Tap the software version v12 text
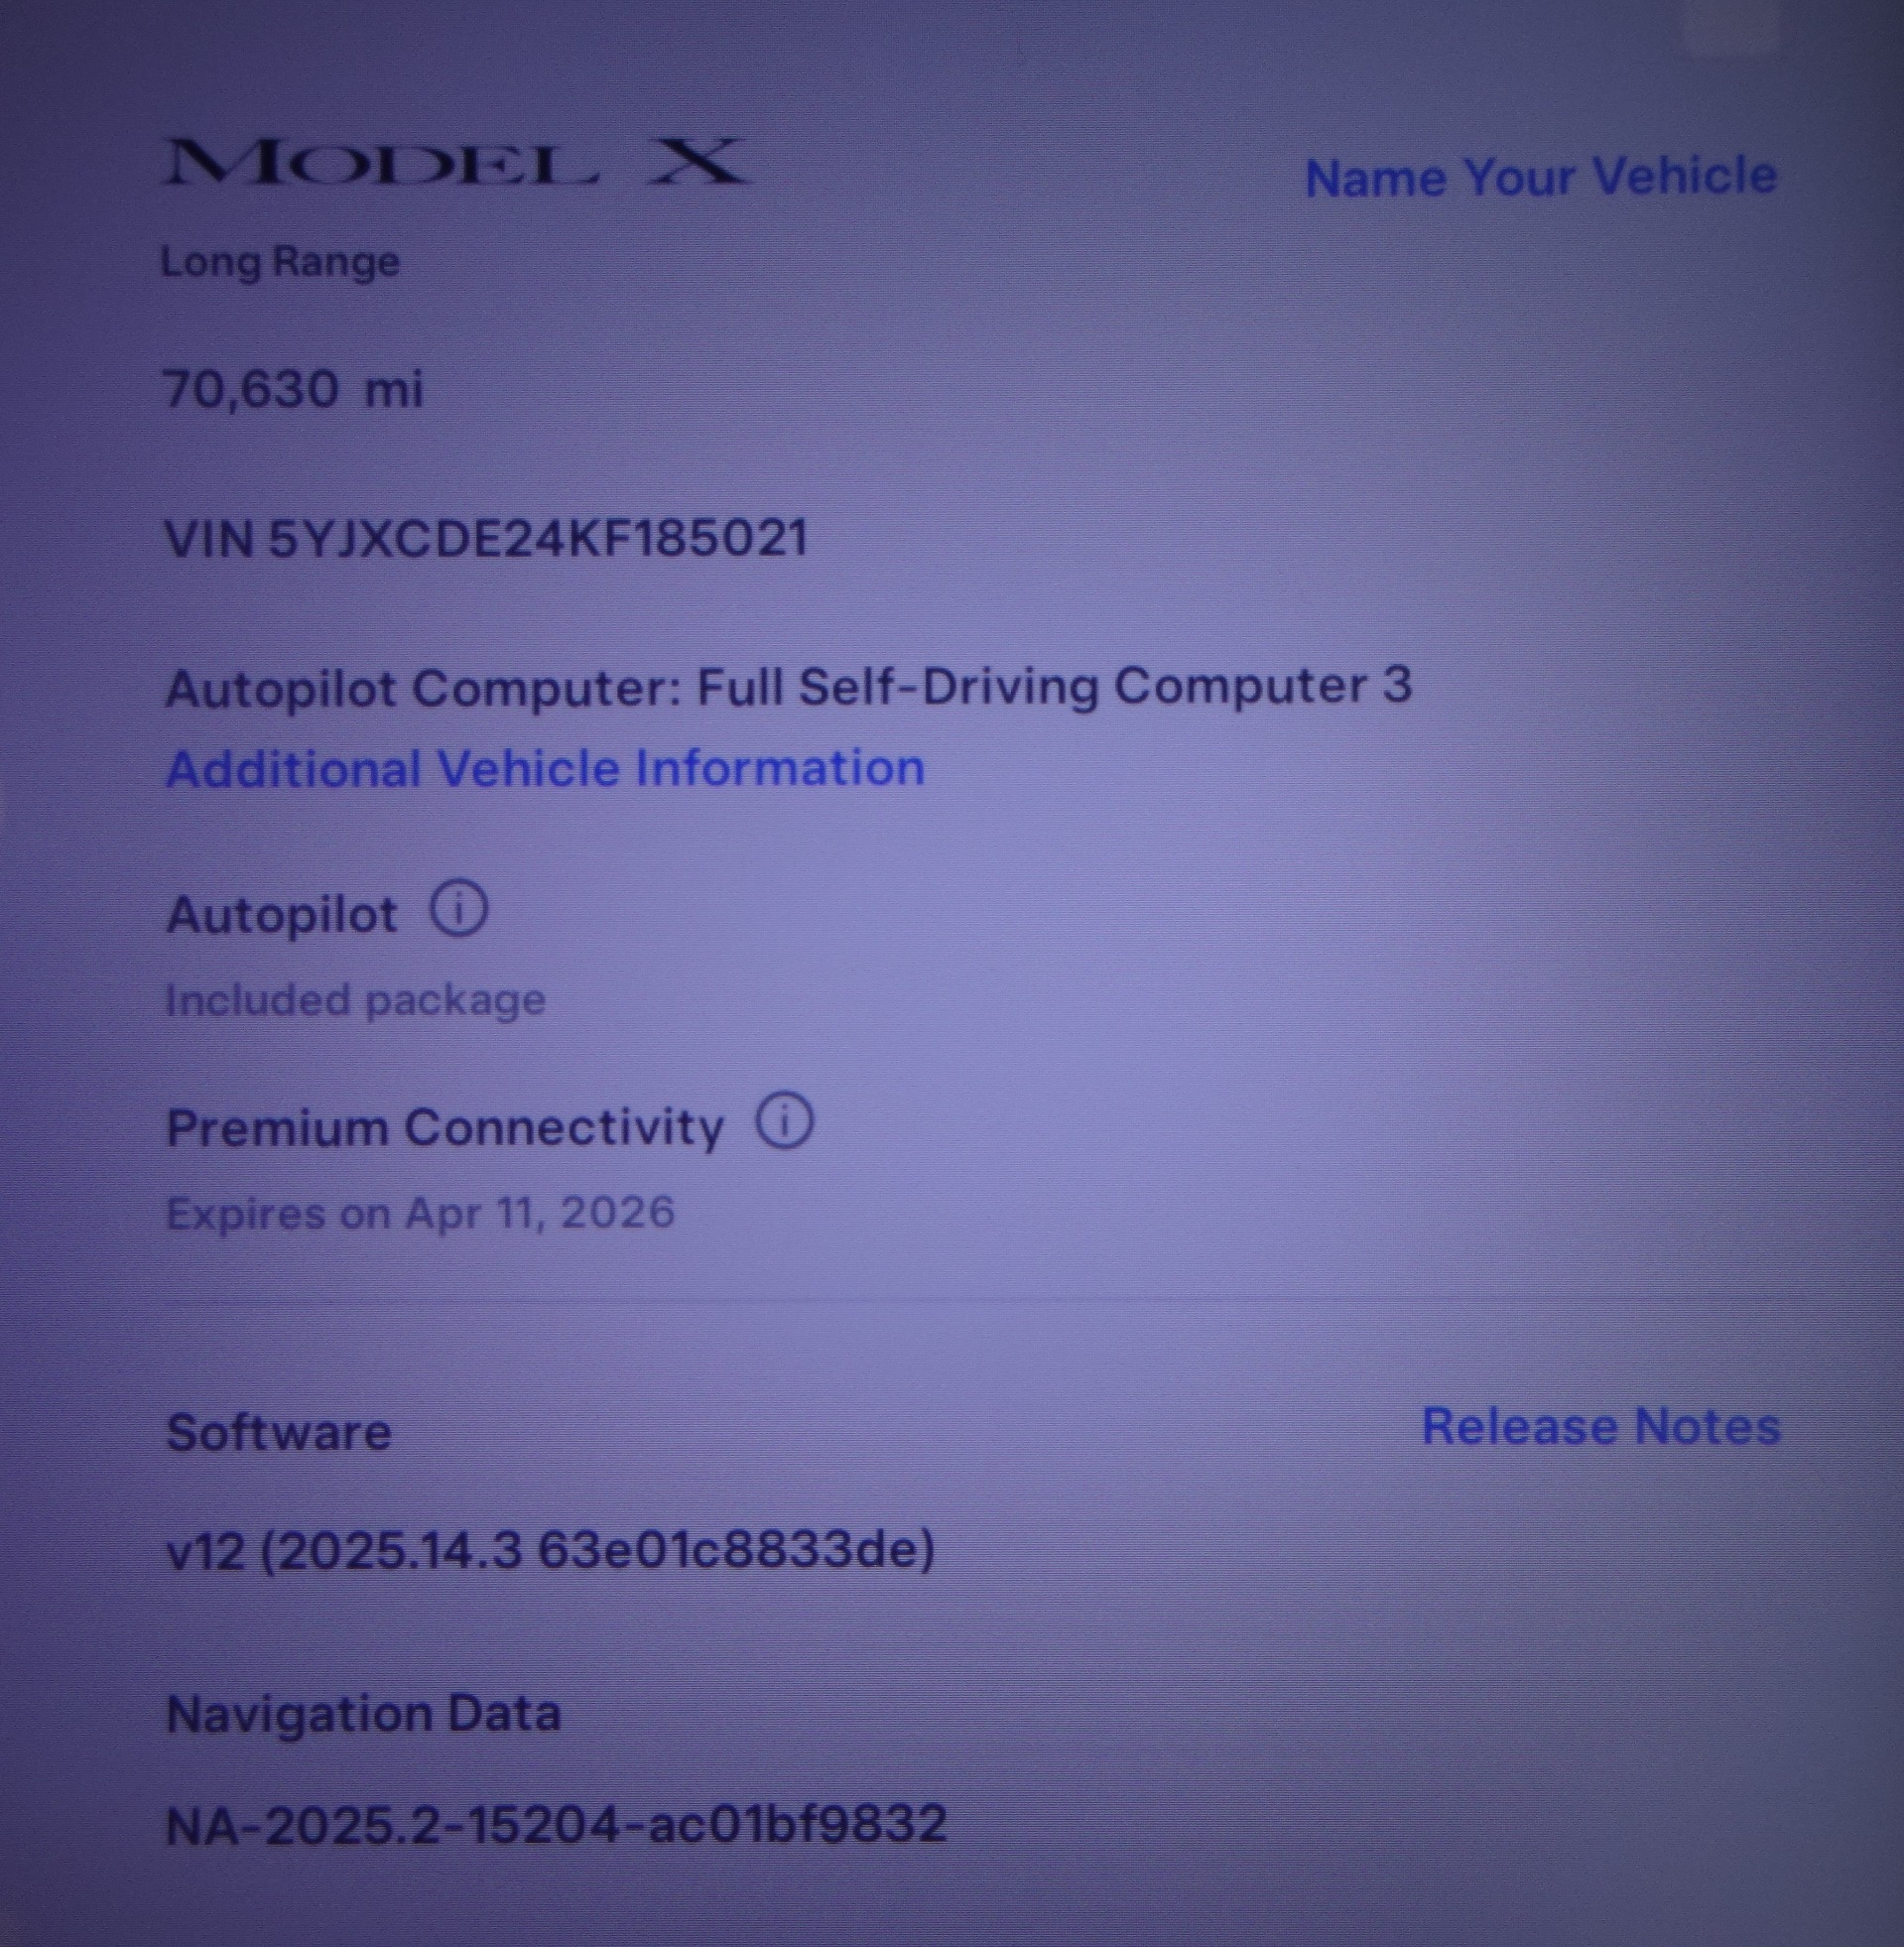 551,1550
